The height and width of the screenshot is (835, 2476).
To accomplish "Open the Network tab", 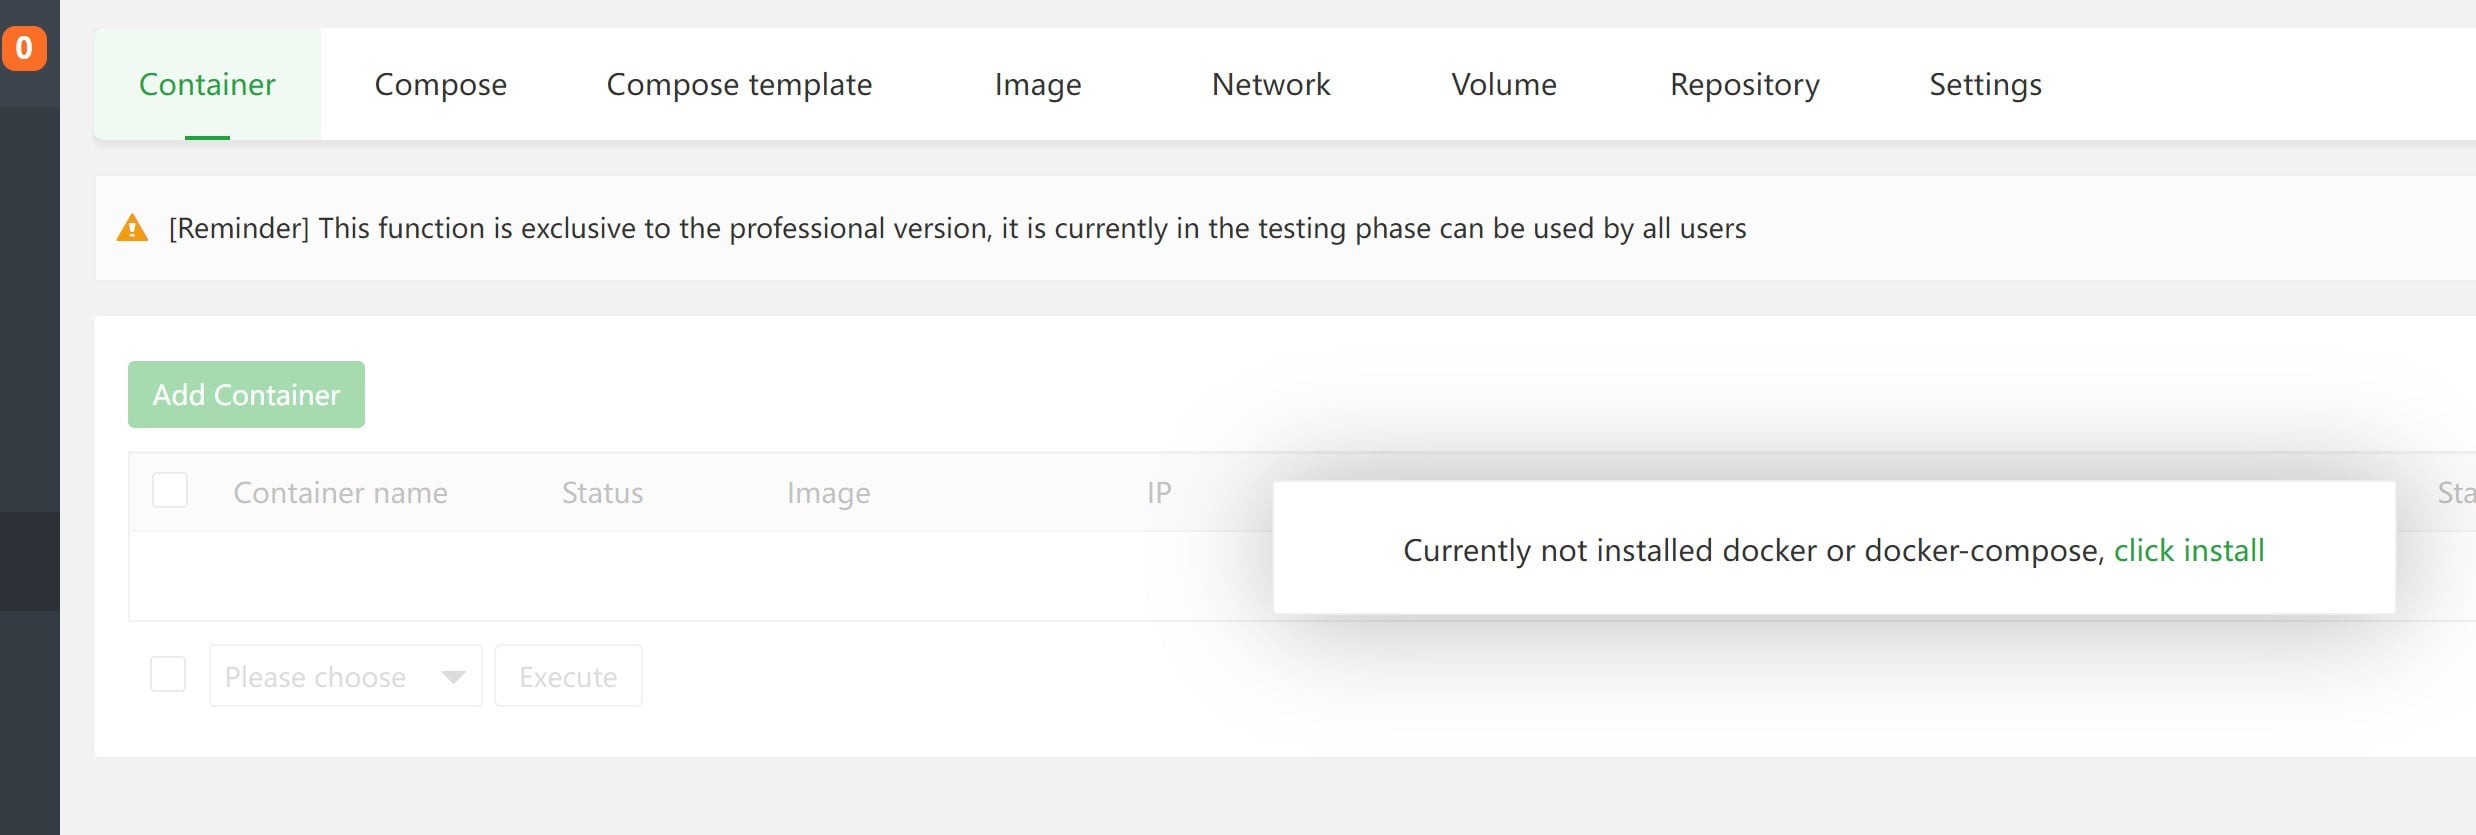I will (x=1270, y=85).
